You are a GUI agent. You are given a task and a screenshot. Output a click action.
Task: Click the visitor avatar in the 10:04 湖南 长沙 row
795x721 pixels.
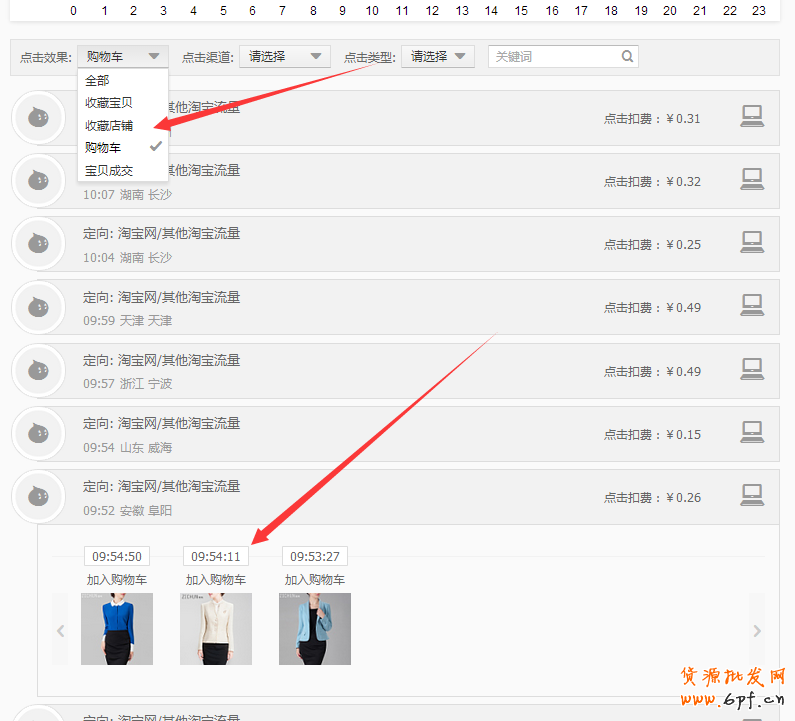pyautogui.click(x=39, y=244)
